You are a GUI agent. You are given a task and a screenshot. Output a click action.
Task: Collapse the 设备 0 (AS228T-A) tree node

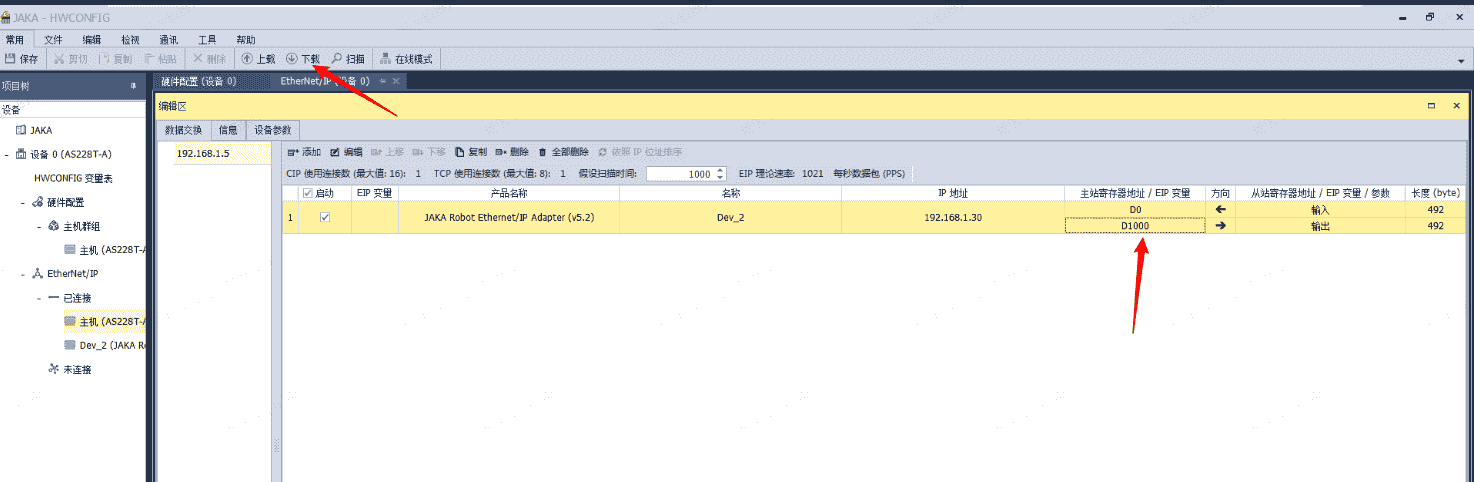7,155
